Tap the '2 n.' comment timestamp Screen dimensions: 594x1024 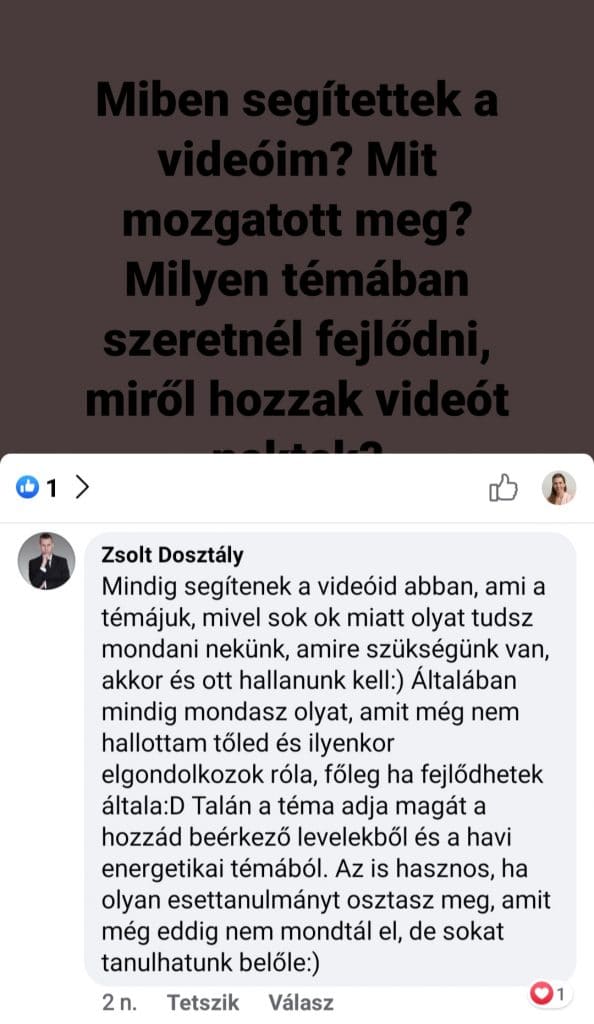pos(119,1002)
